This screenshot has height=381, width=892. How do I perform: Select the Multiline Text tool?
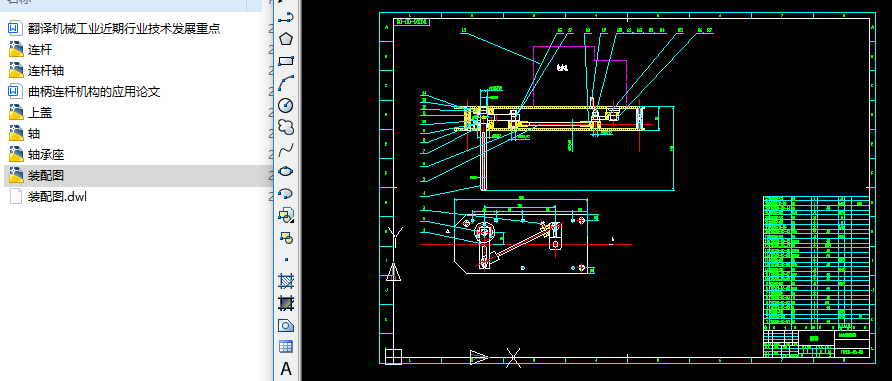(286, 368)
